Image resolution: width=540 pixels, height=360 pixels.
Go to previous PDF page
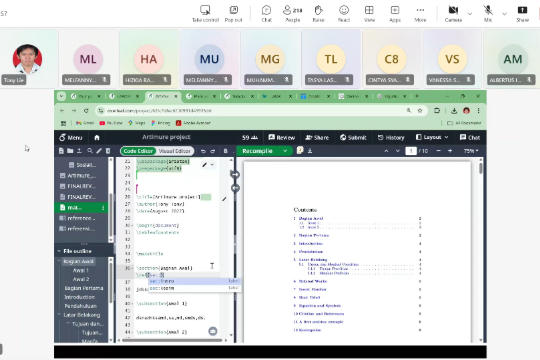point(386,151)
